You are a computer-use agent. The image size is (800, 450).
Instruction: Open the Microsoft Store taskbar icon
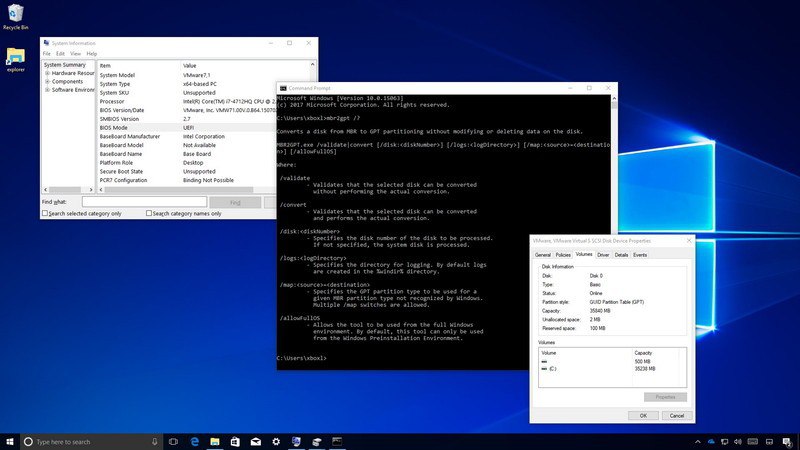point(235,442)
